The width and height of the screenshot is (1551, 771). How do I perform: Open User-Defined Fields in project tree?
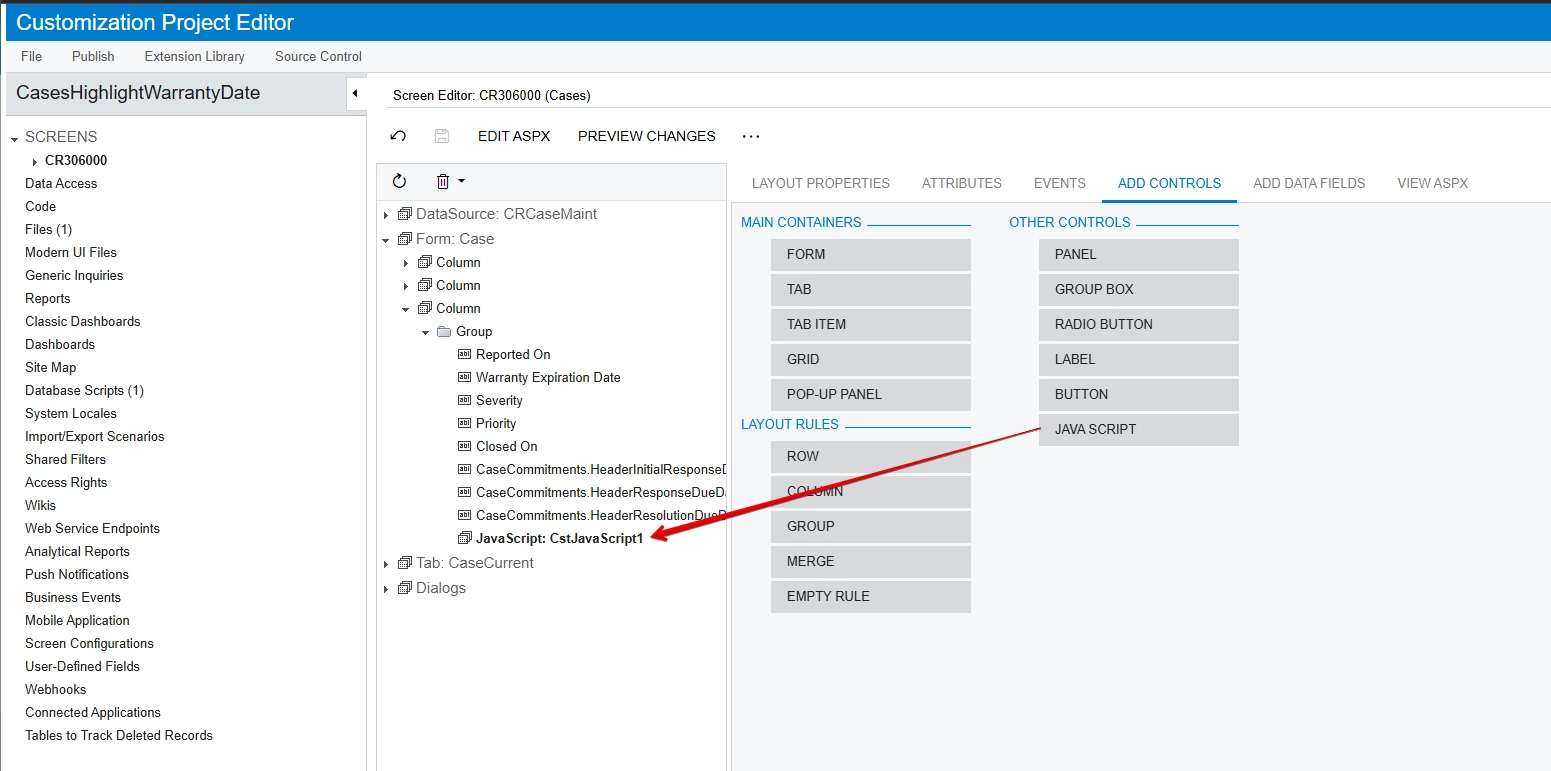82,666
